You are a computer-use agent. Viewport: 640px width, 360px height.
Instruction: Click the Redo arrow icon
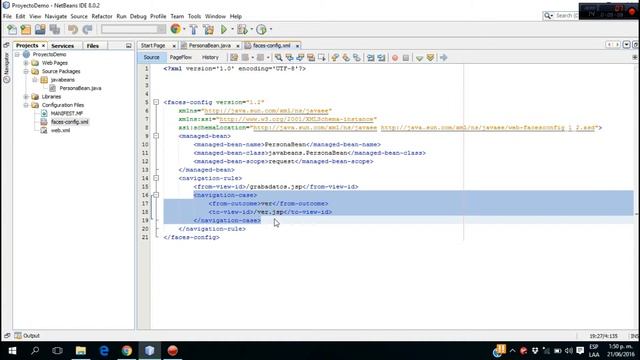[x=87, y=29]
